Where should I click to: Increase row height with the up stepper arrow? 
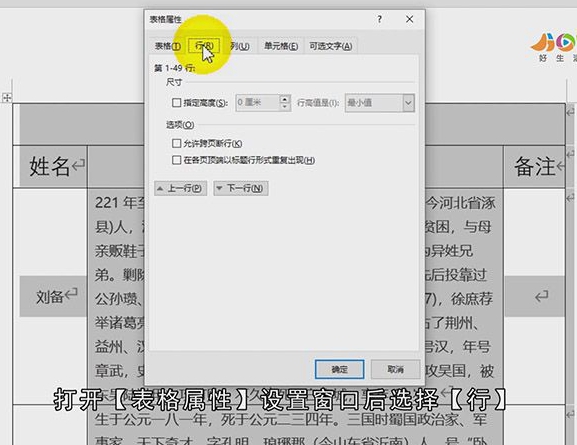point(285,99)
